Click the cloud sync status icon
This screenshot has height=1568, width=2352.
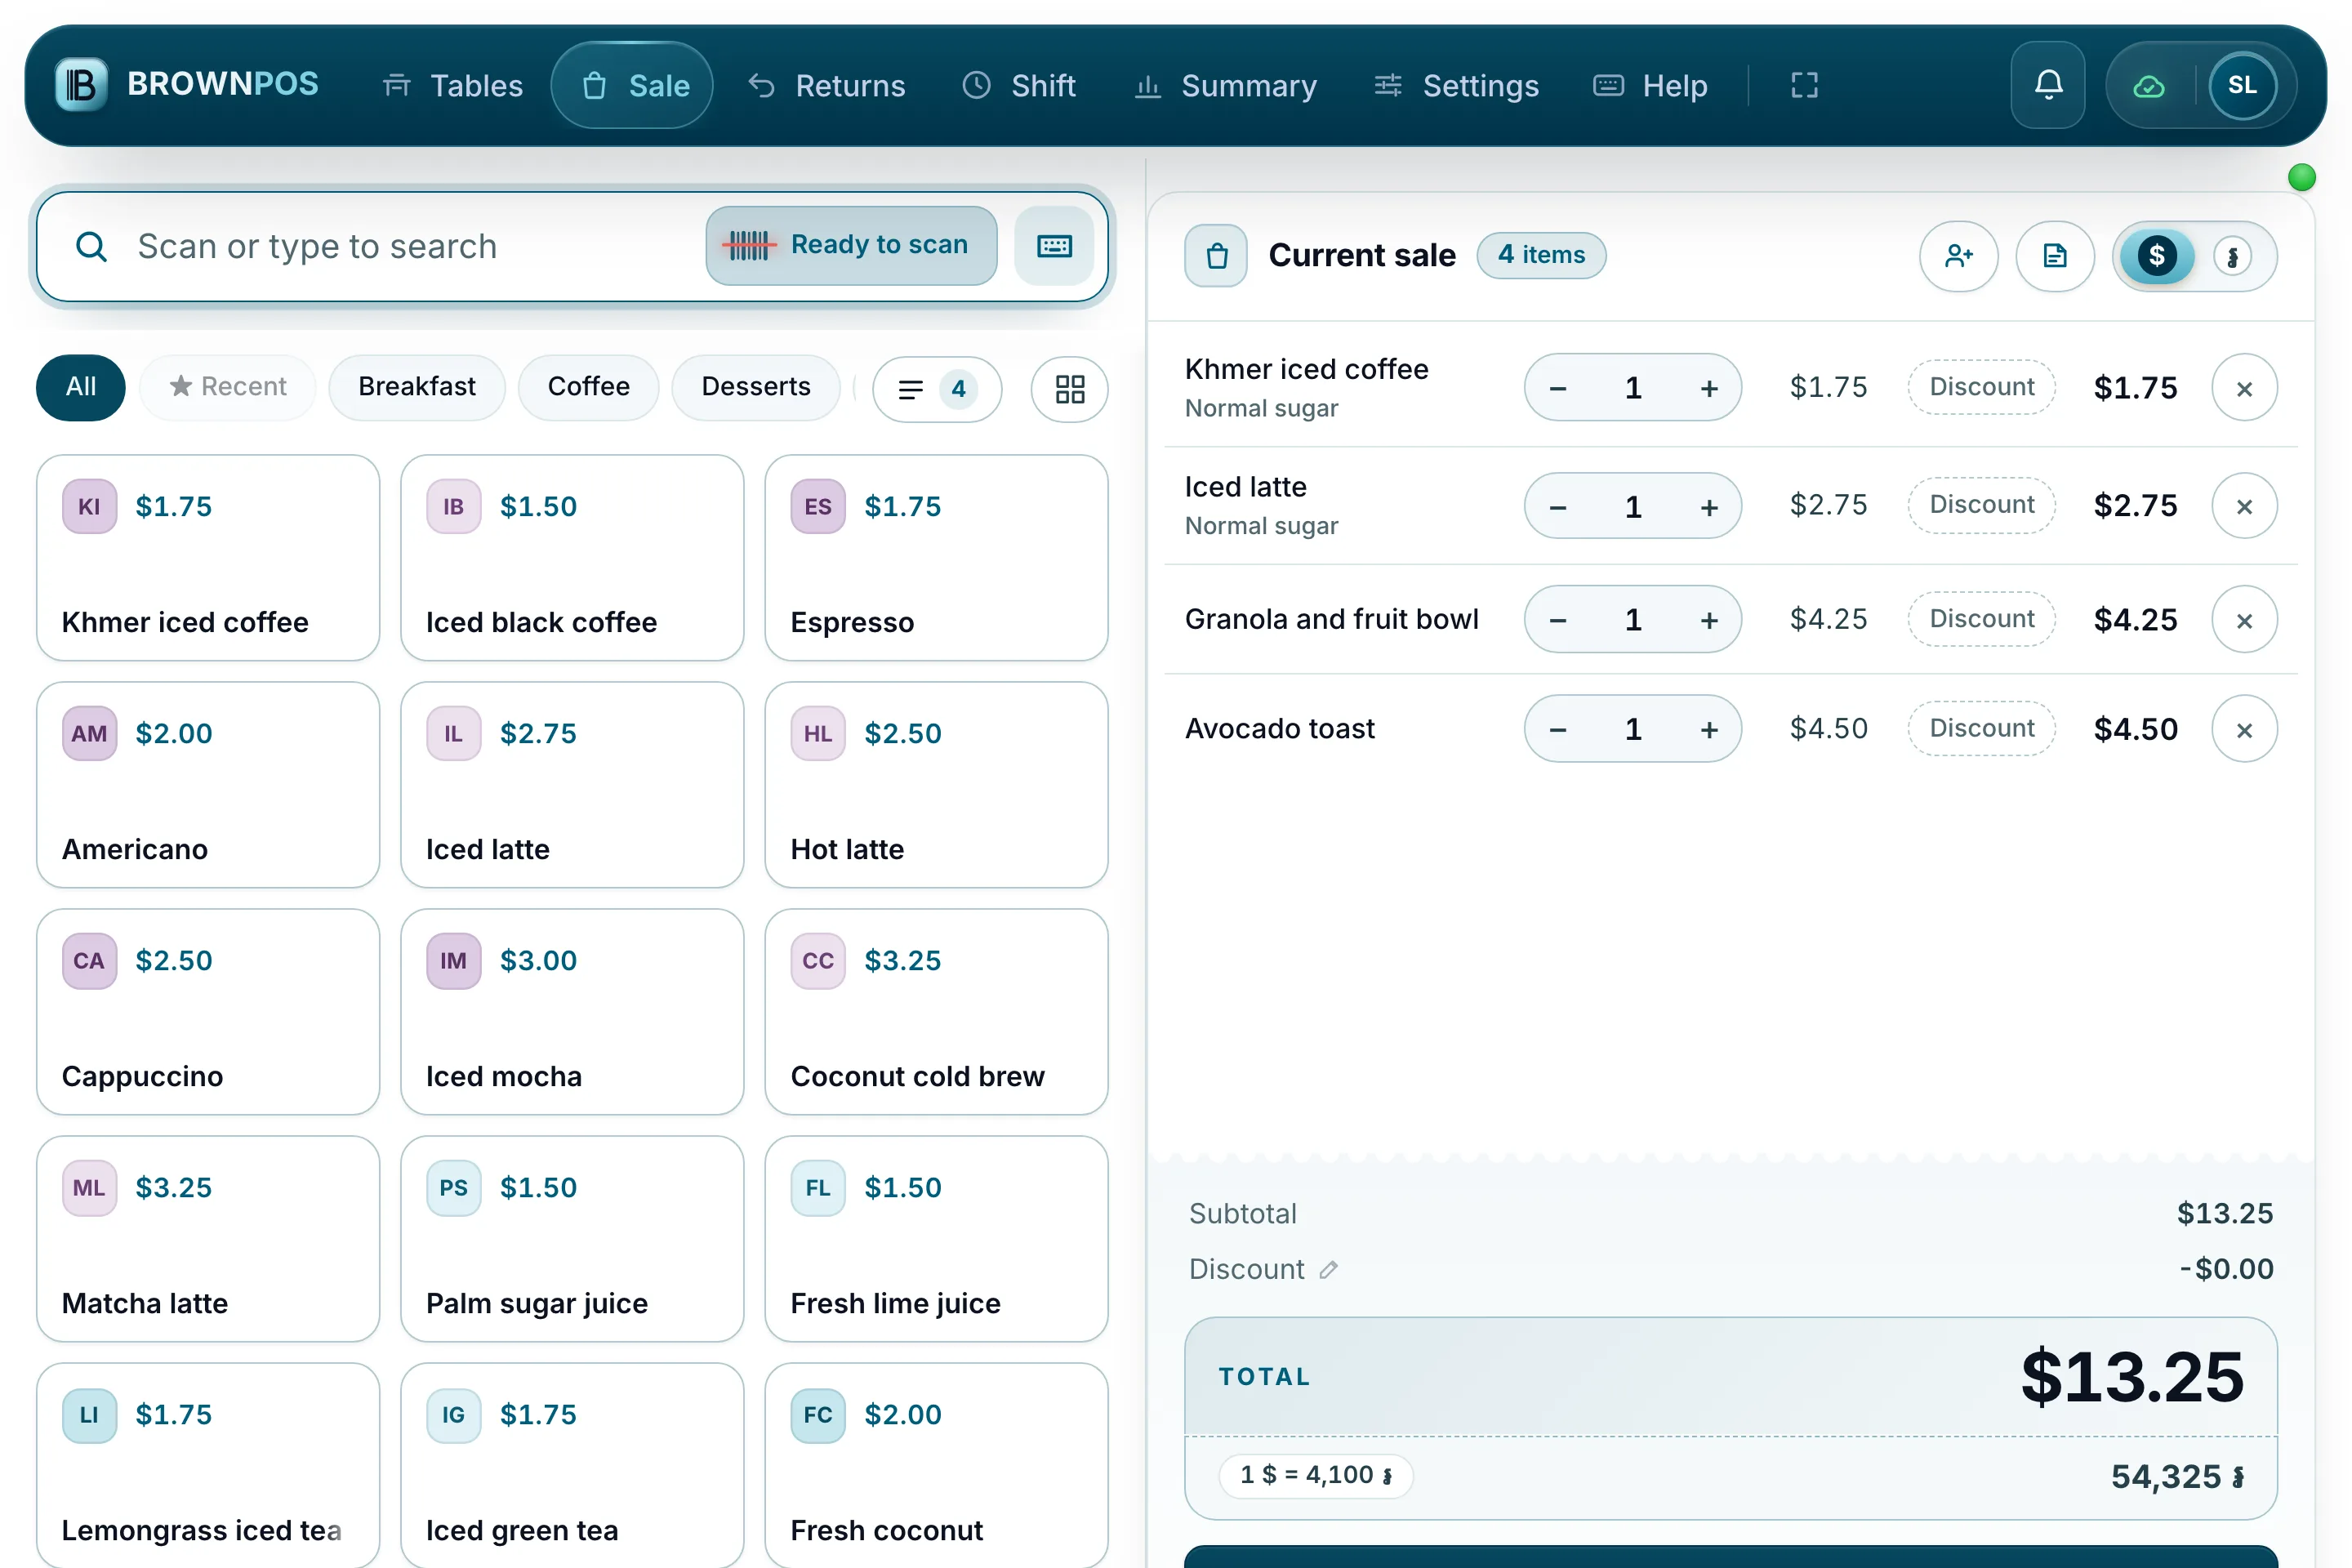(2148, 86)
